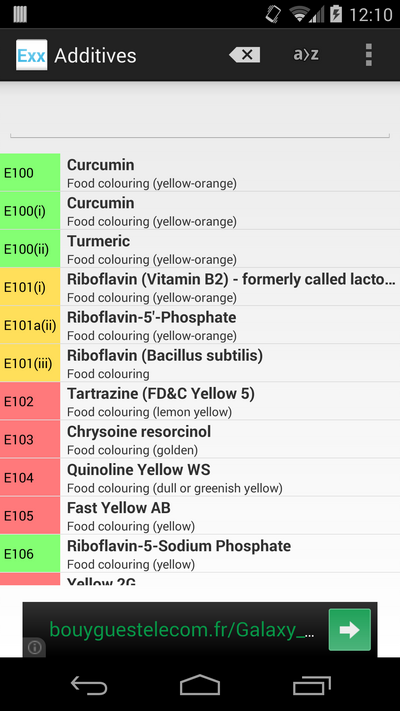Tap the green arrow on the ad banner
The width and height of the screenshot is (400, 711).
pyautogui.click(x=350, y=630)
